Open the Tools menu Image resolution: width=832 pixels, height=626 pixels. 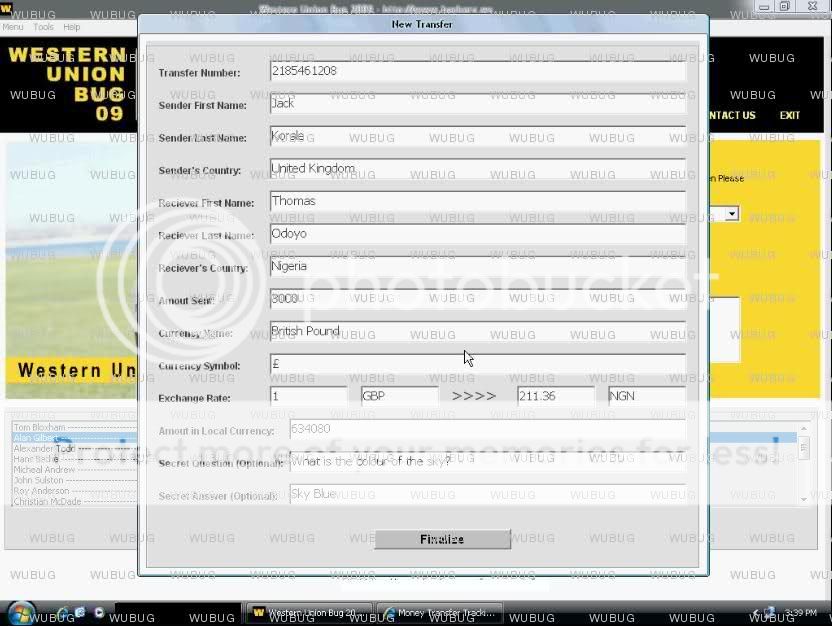point(43,27)
